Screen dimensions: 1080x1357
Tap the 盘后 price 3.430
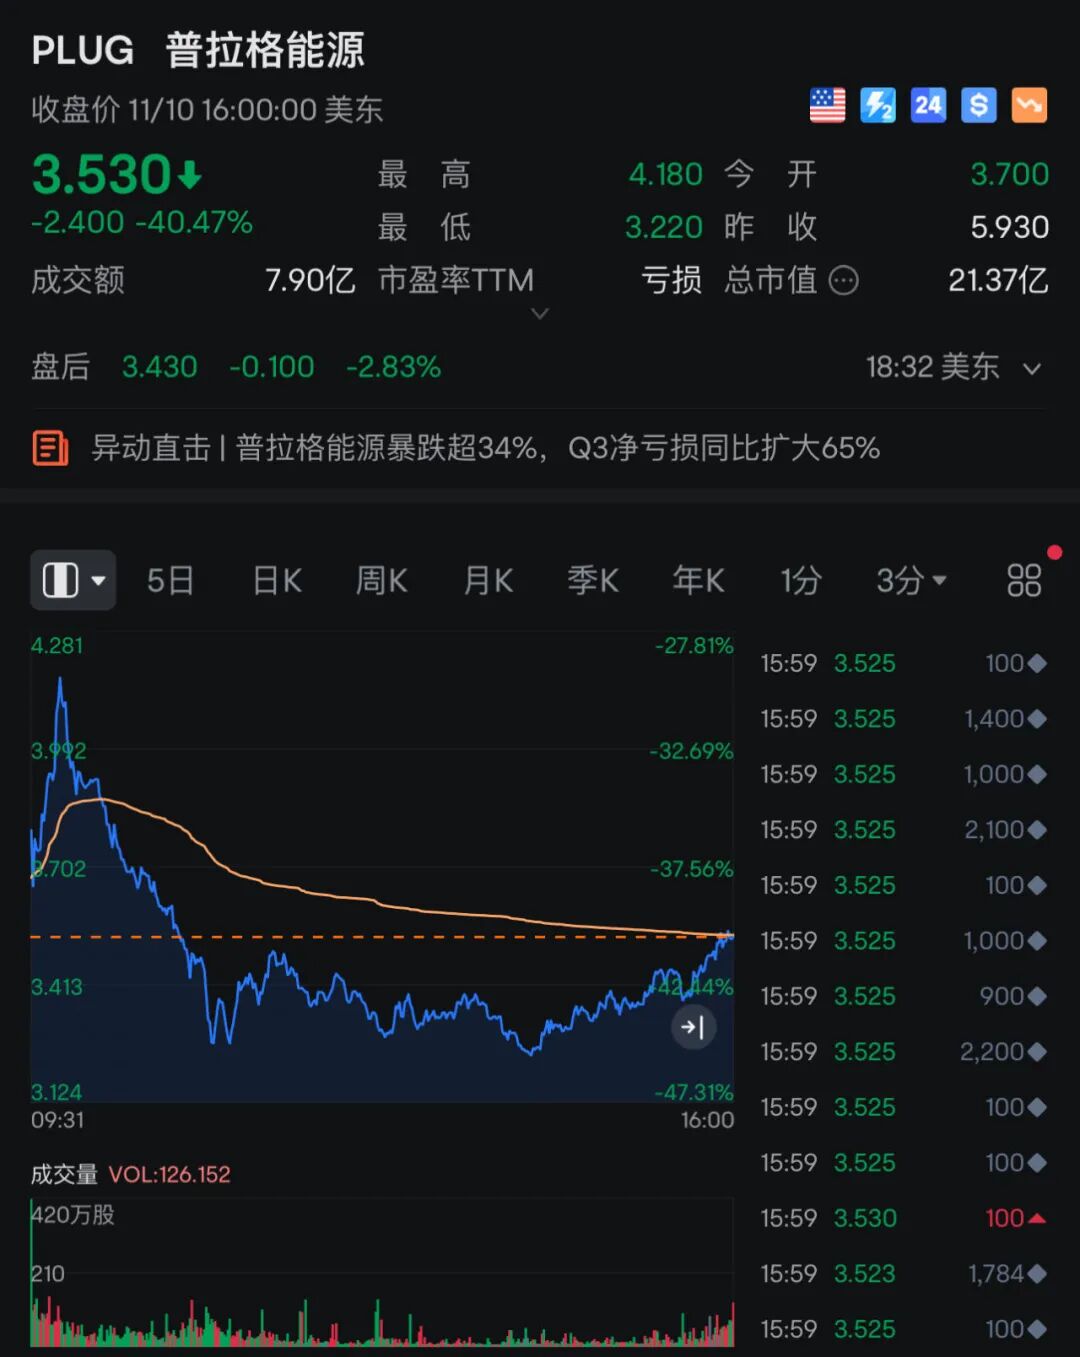point(160,368)
